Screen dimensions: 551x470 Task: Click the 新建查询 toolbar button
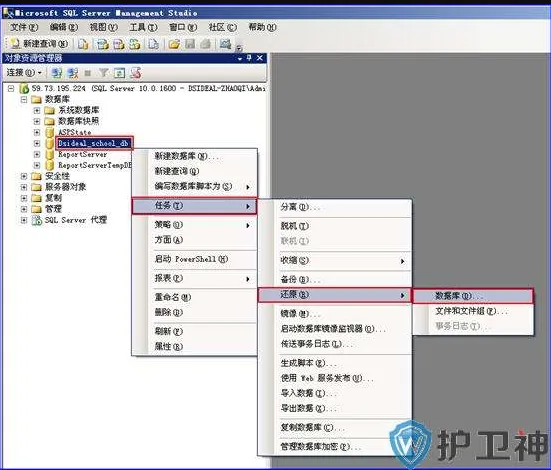click(x=39, y=44)
